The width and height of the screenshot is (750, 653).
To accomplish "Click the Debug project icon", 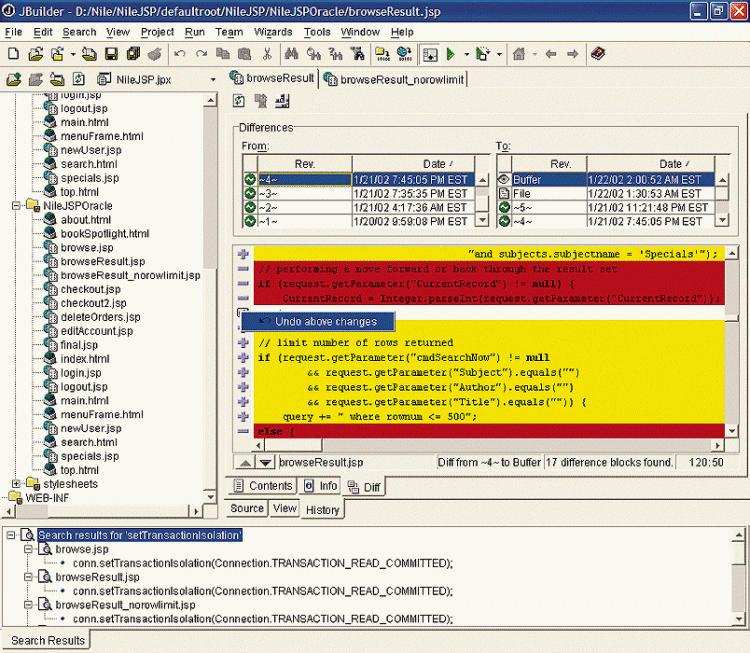I will 483,54.
